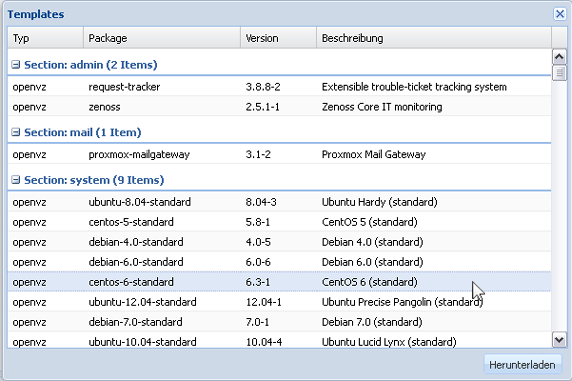572x381 pixels.
Task: Select the ubuntu-12.04-standard package row
Action: [x=279, y=302]
